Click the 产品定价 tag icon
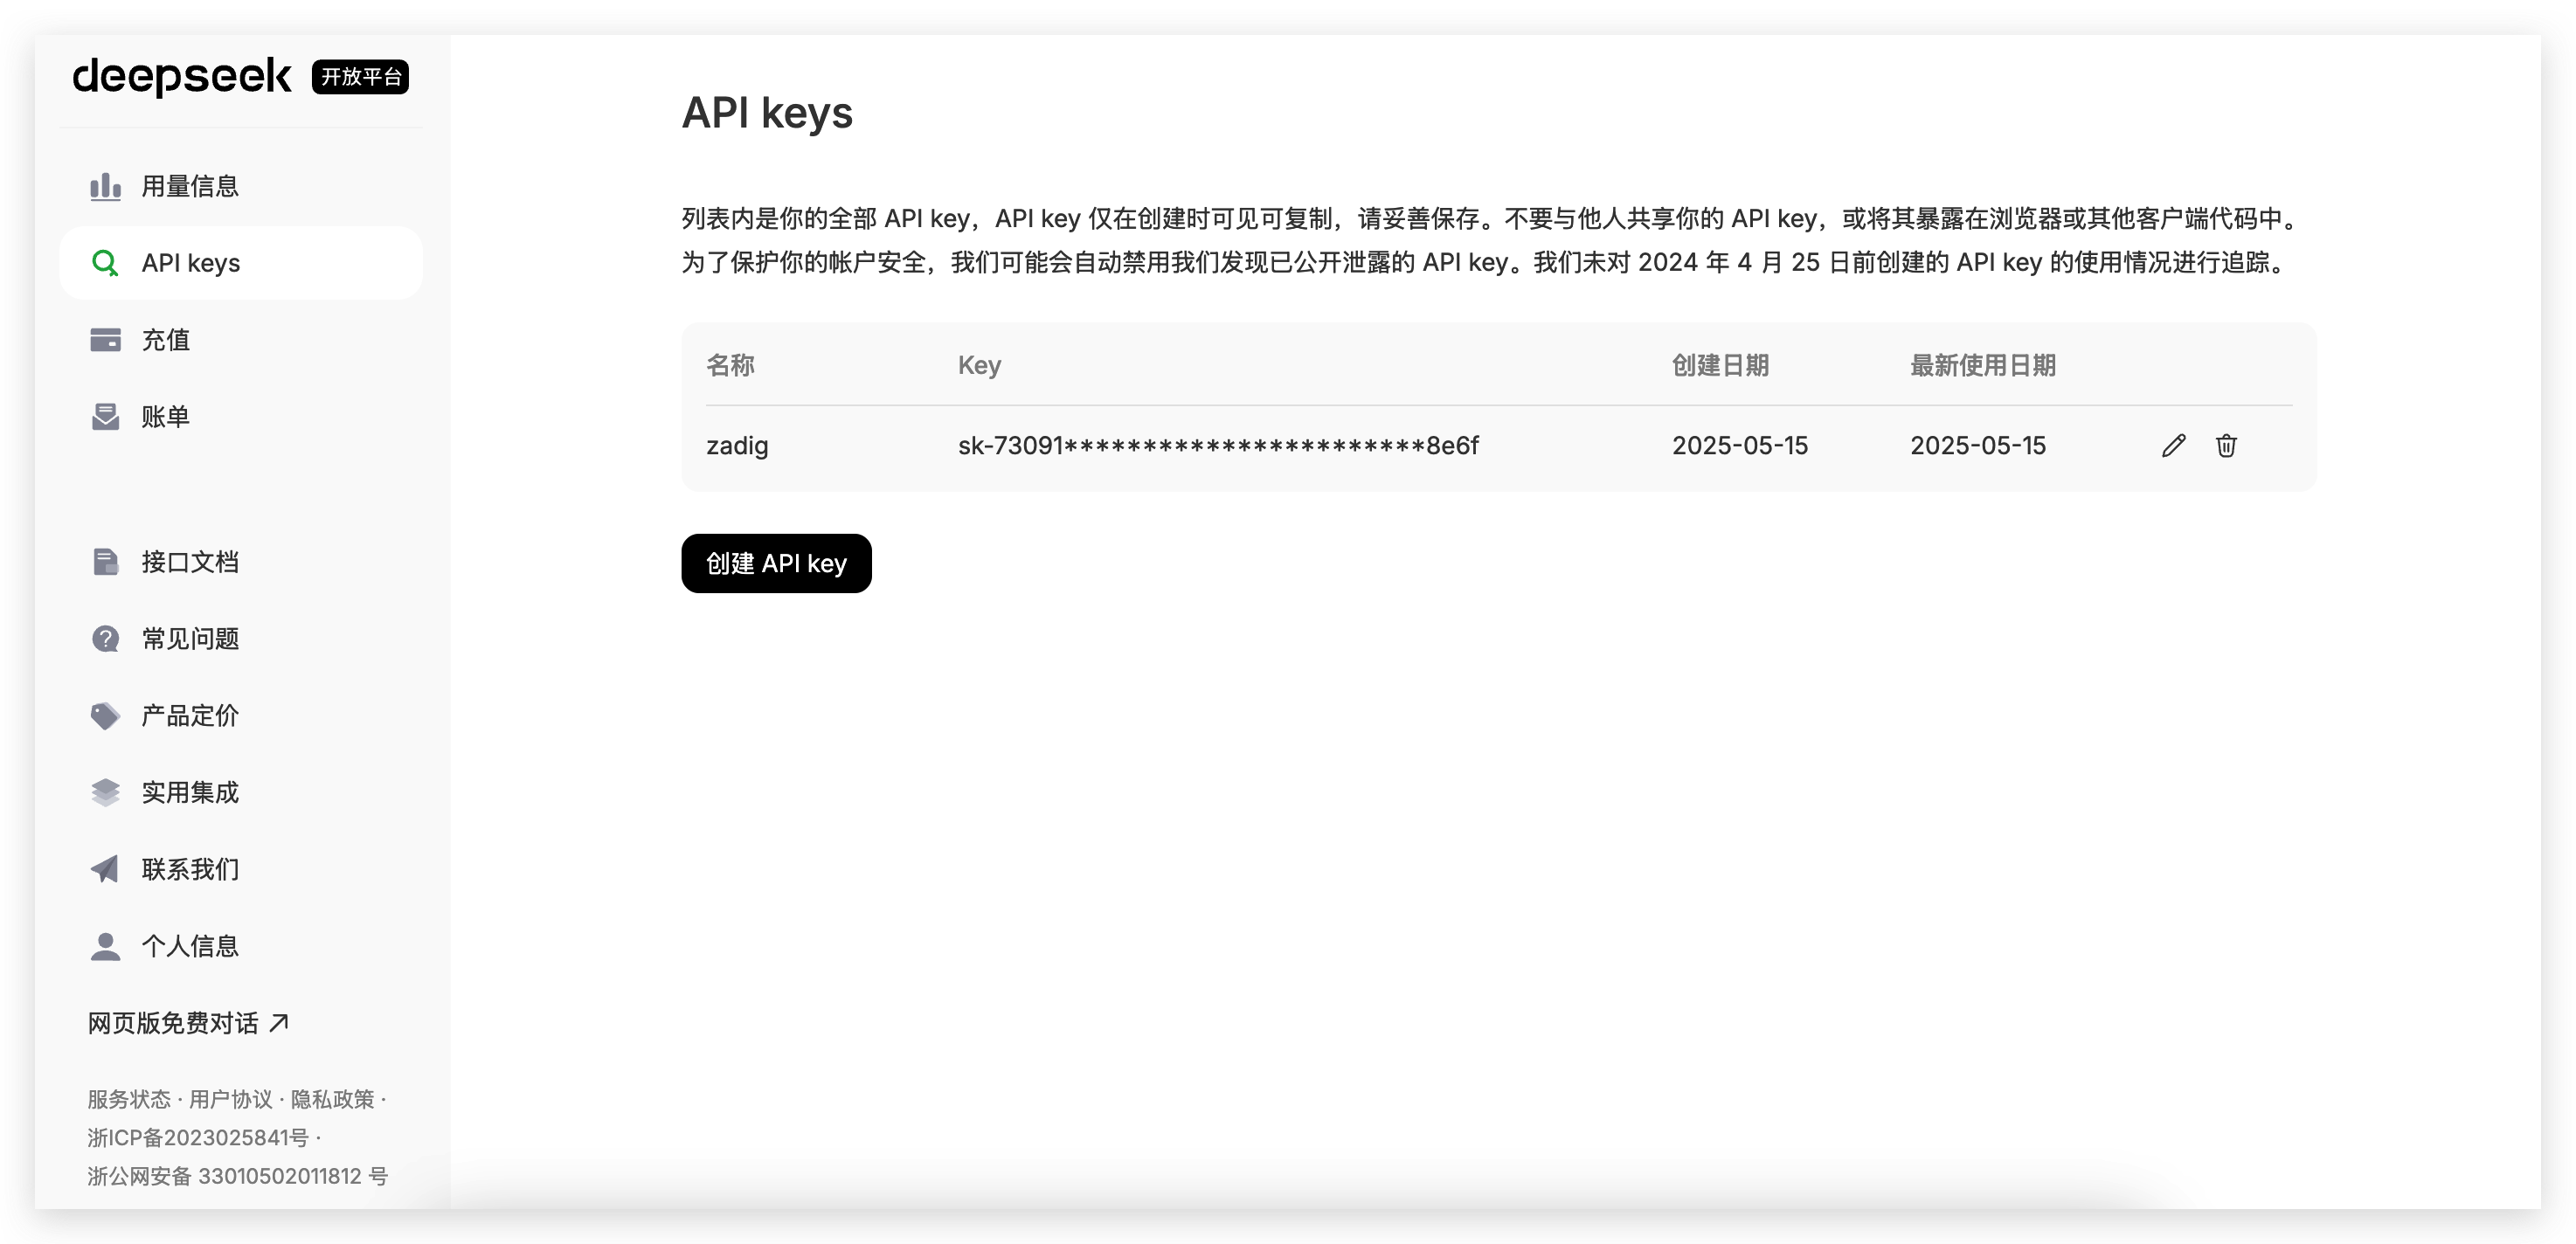The image size is (2576, 1244). (105, 715)
